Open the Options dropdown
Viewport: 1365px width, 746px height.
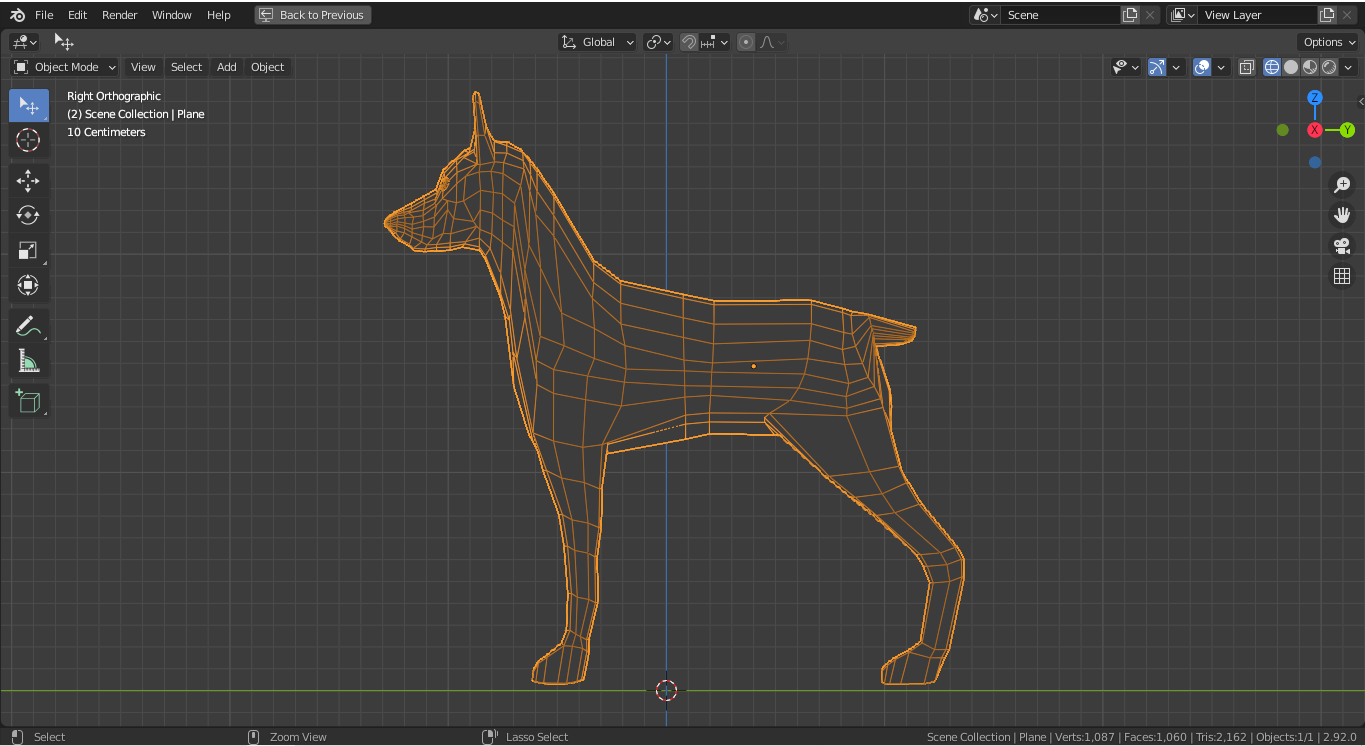[x=1328, y=42]
